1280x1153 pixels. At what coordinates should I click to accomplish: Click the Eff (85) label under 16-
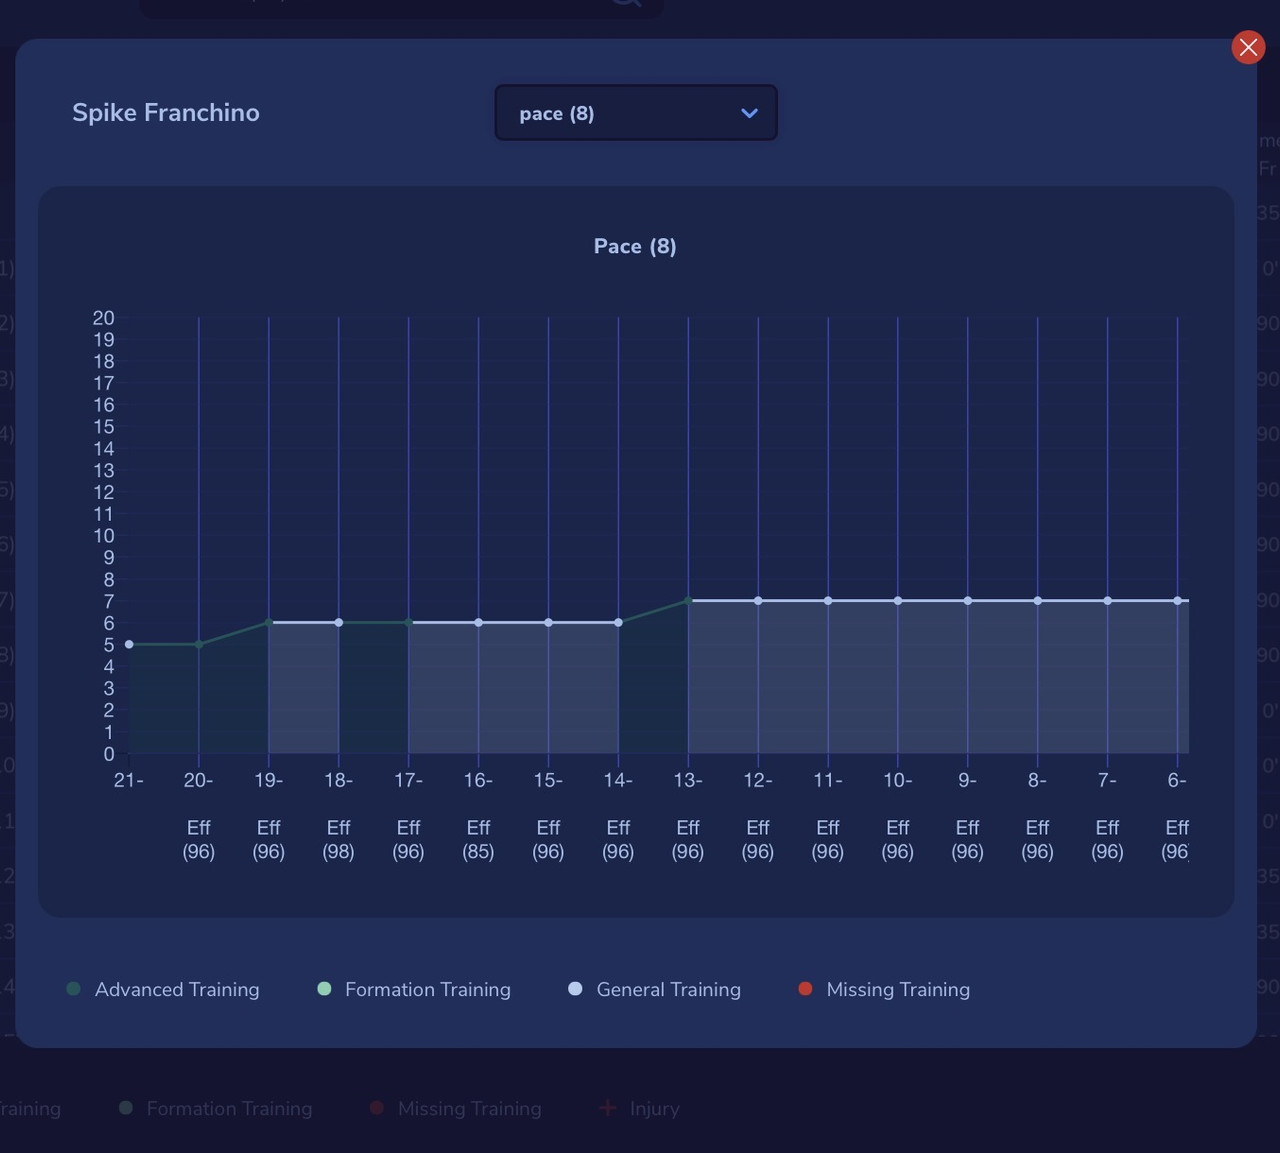(478, 840)
